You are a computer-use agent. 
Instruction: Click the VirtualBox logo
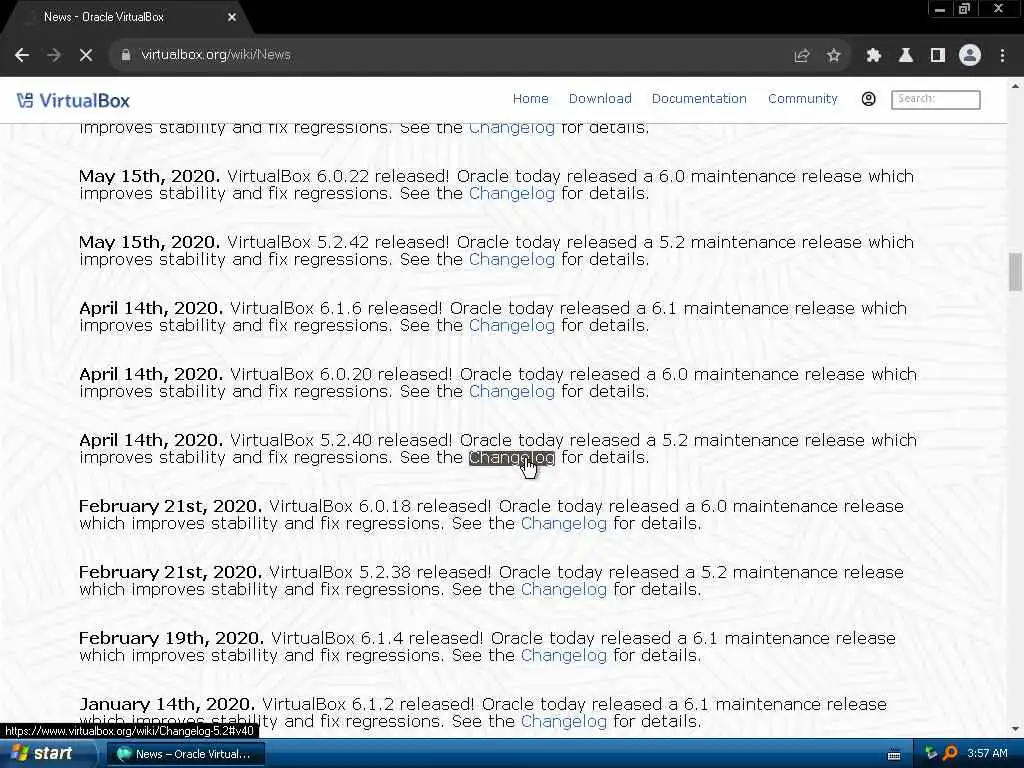[73, 101]
